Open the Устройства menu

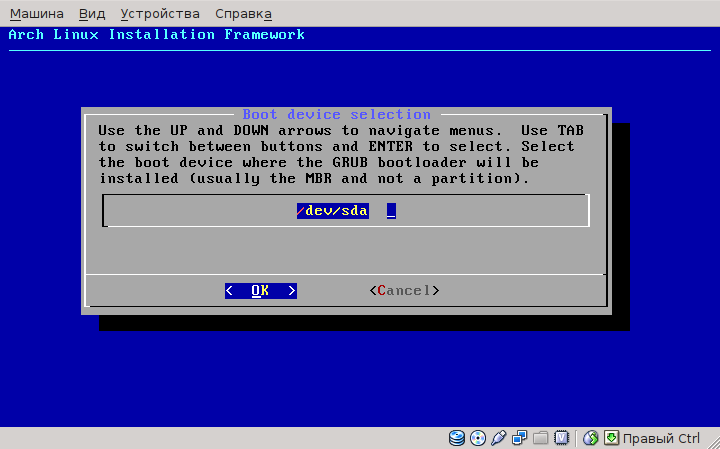160,14
